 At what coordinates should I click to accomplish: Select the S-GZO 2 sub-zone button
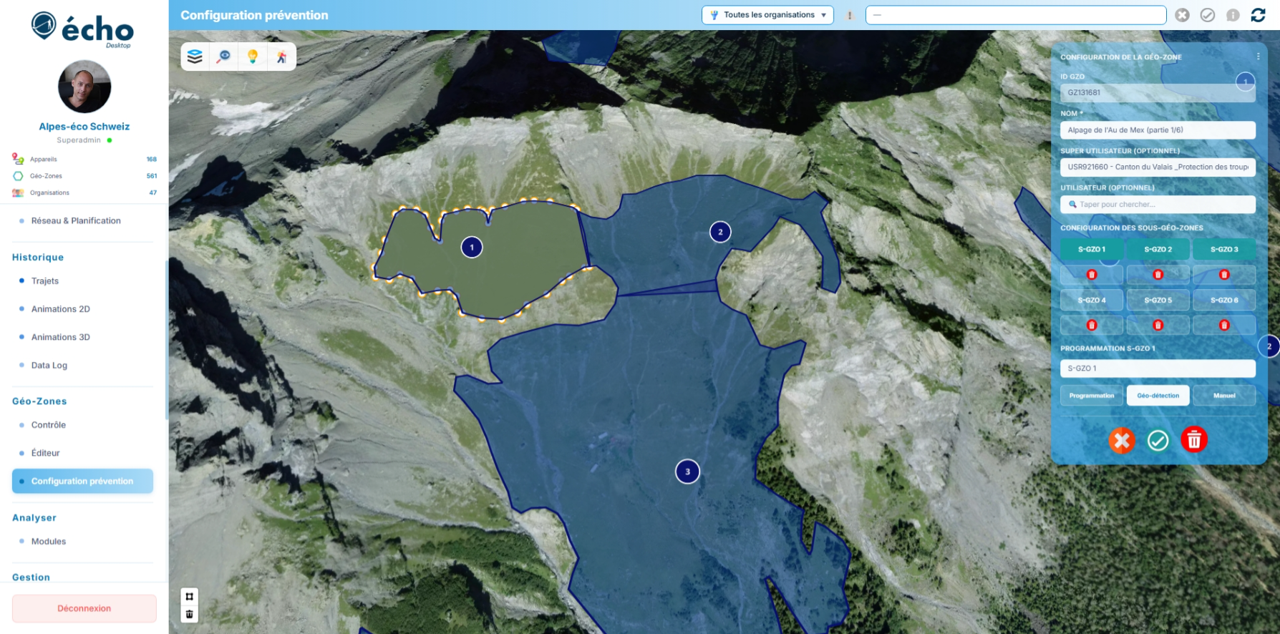(1158, 249)
